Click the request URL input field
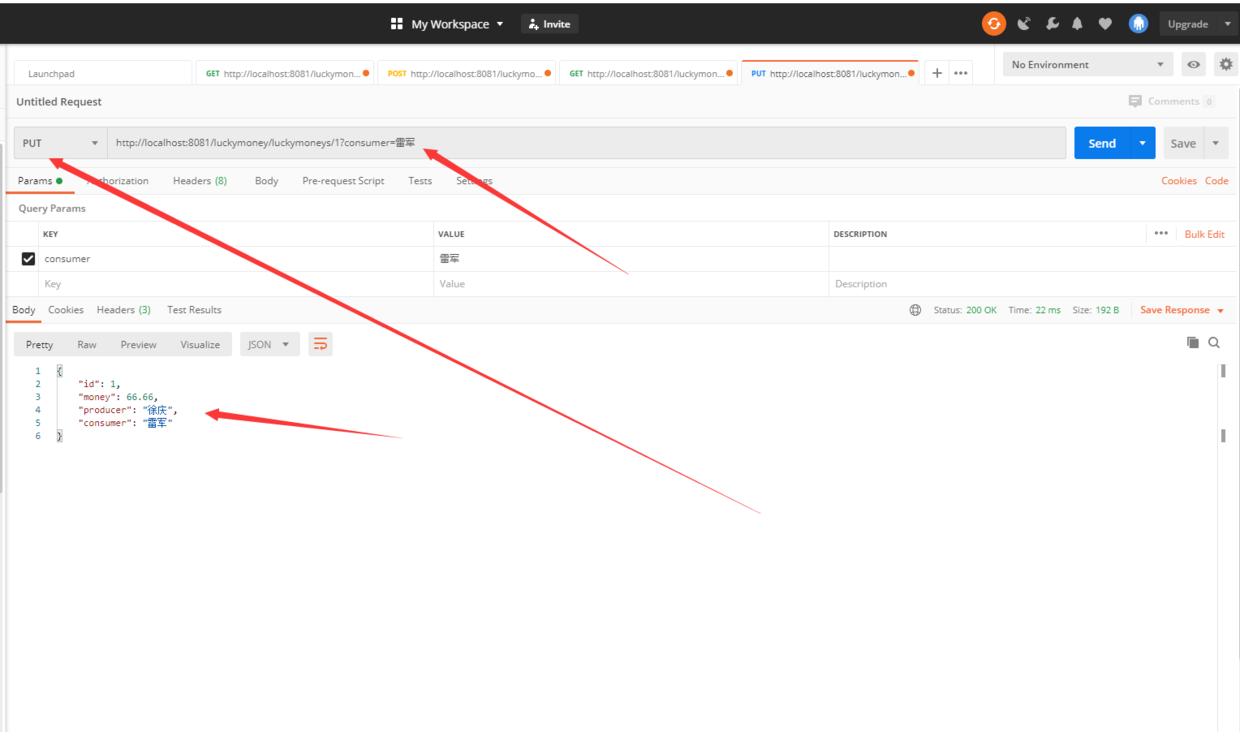The height and width of the screenshot is (732, 1240). (x=587, y=143)
